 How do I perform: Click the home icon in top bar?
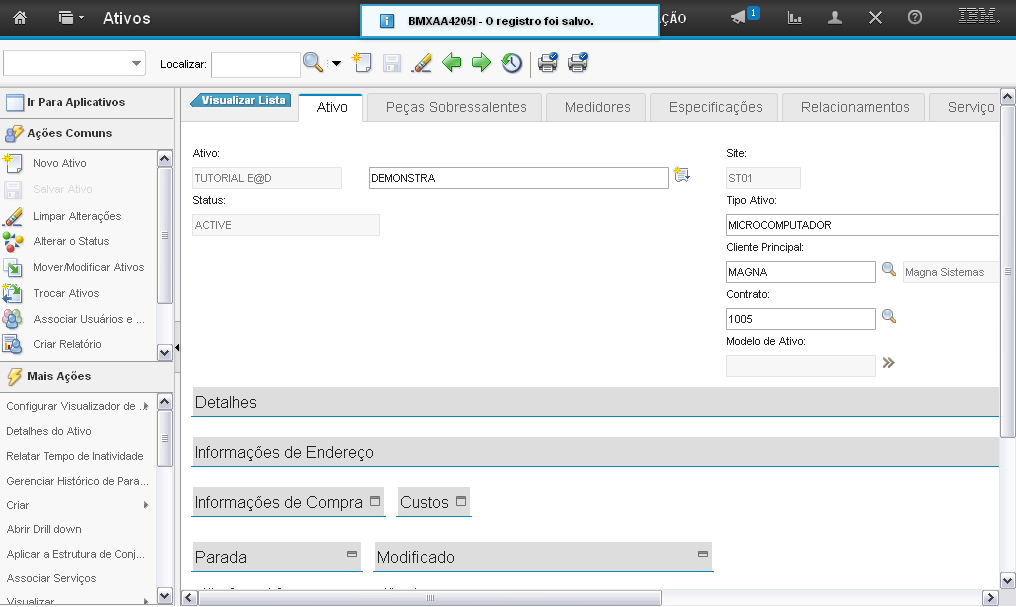pos(20,18)
